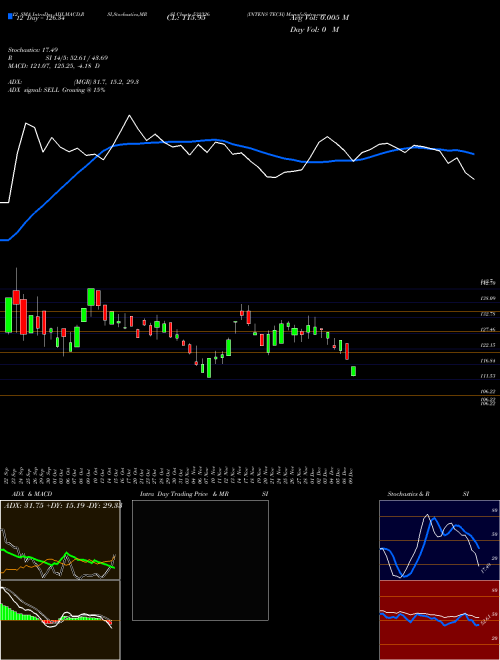
Task: Select the 'Stochastics: 17.49' readout
Action: point(32,50)
